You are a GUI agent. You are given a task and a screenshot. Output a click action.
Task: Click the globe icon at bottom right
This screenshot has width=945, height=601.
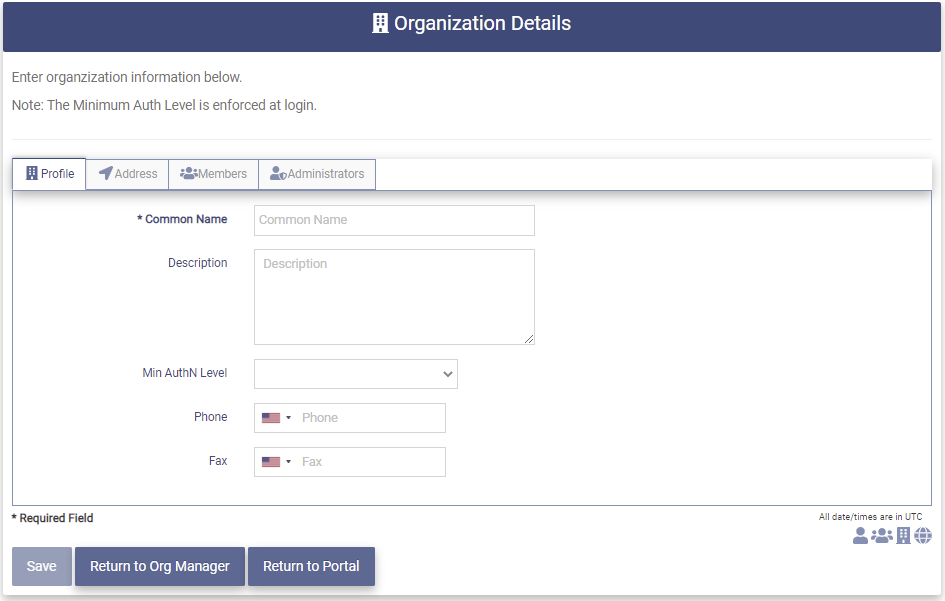[x=923, y=535]
